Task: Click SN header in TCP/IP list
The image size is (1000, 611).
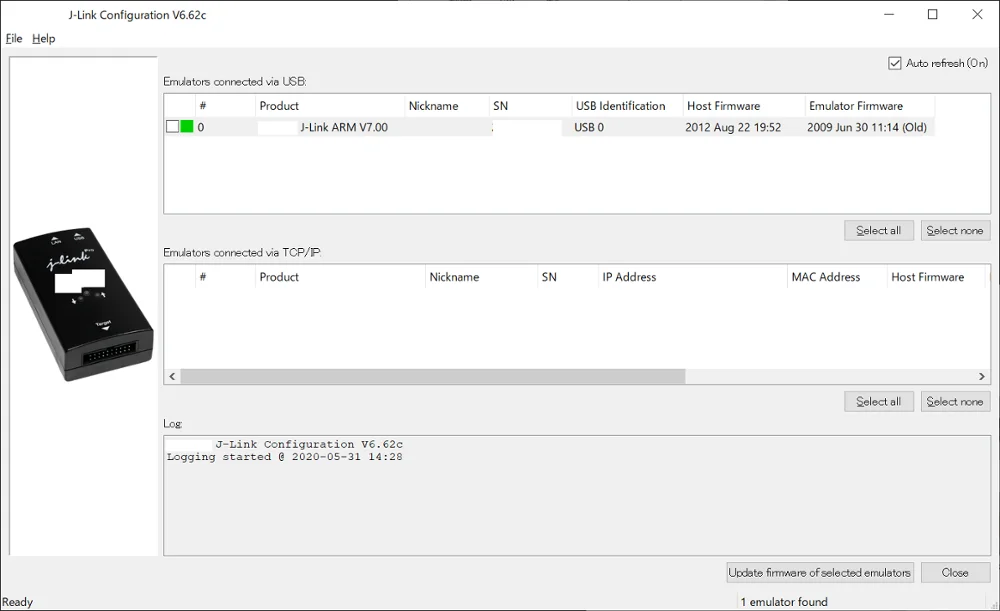Action: coord(568,277)
